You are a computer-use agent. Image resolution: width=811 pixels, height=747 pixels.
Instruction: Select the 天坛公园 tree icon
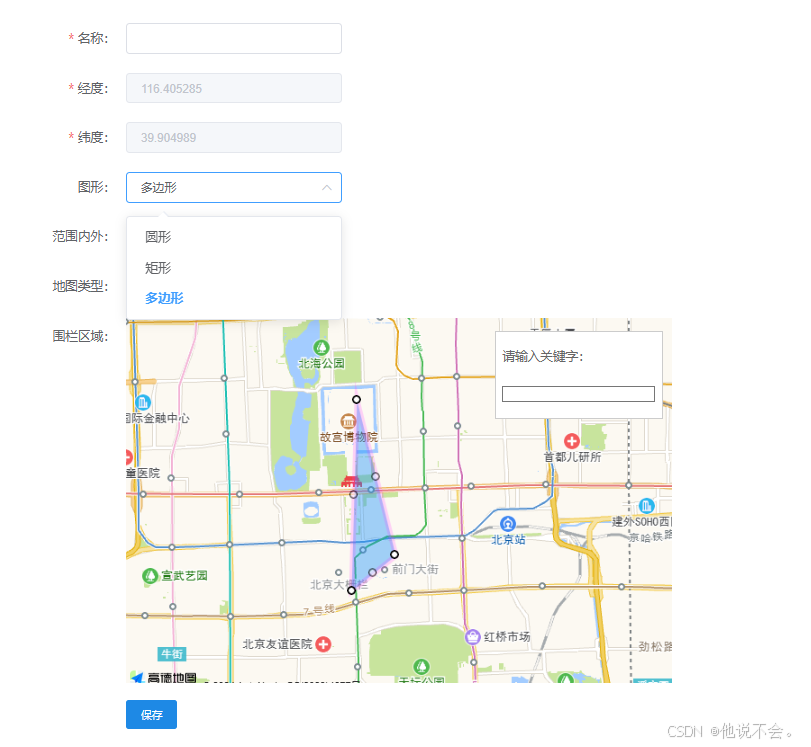420,665
